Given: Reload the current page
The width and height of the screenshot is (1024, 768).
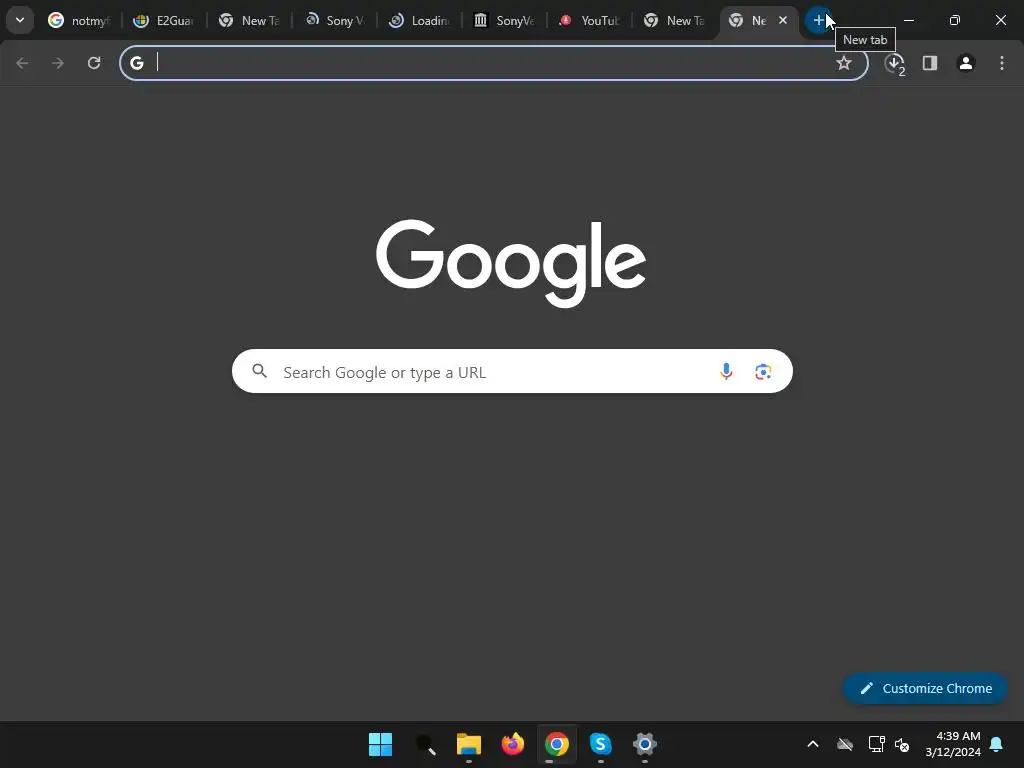Looking at the screenshot, I should click(x=94, y=63).
